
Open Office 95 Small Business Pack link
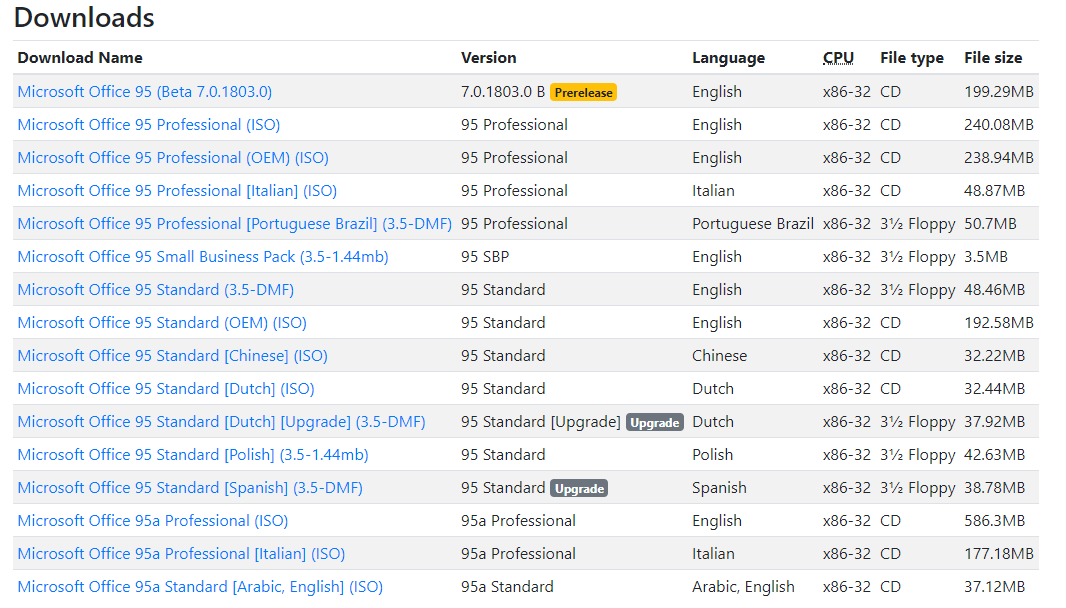pos(203,257)
